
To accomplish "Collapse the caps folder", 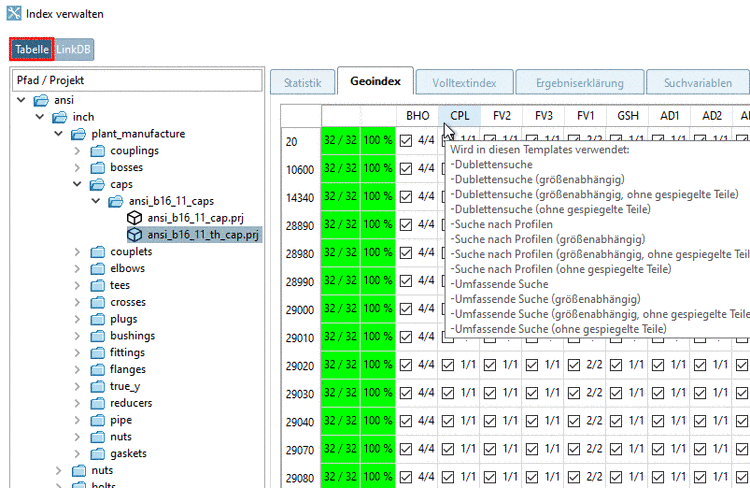I will coord(77,185).
